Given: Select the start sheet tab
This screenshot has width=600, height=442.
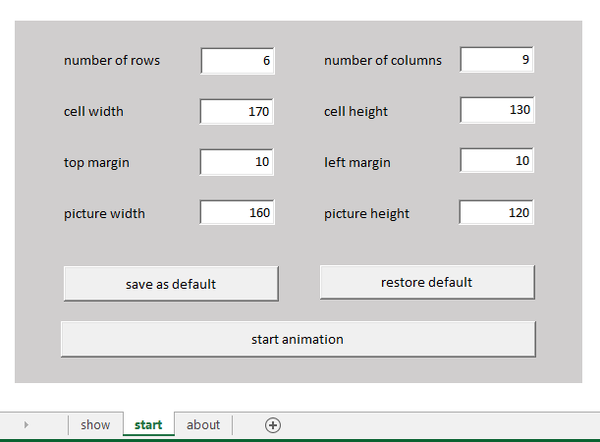Looking at the screenshot, I should coord(148,425).
